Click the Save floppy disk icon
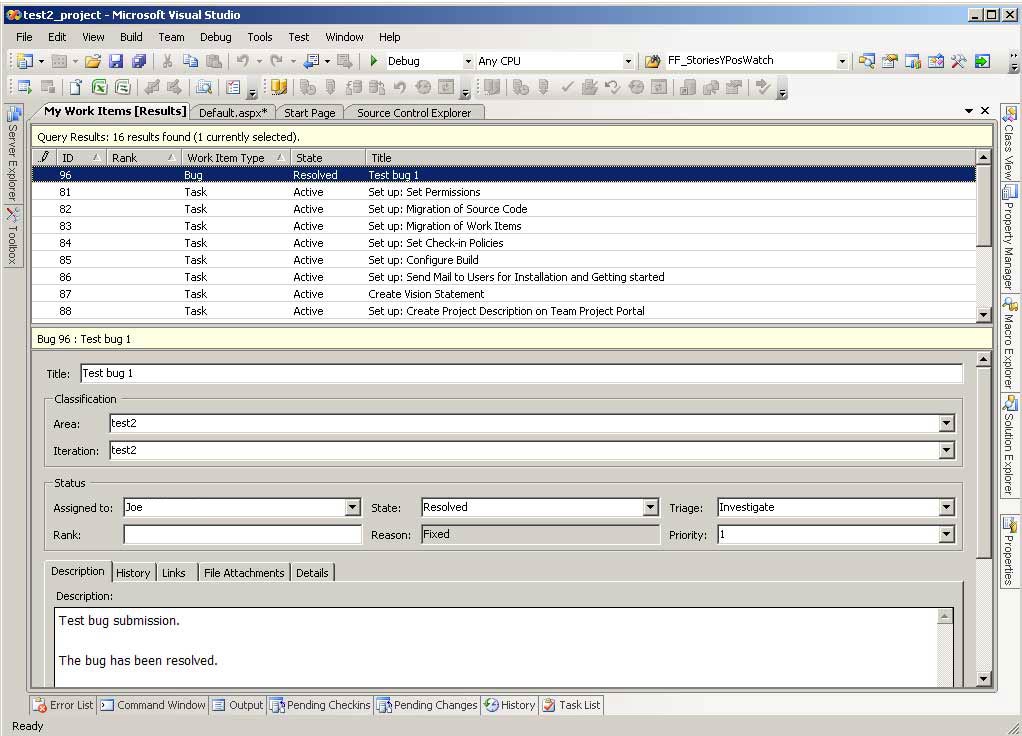Screen dimensions: 1022x736 (116, 61)
